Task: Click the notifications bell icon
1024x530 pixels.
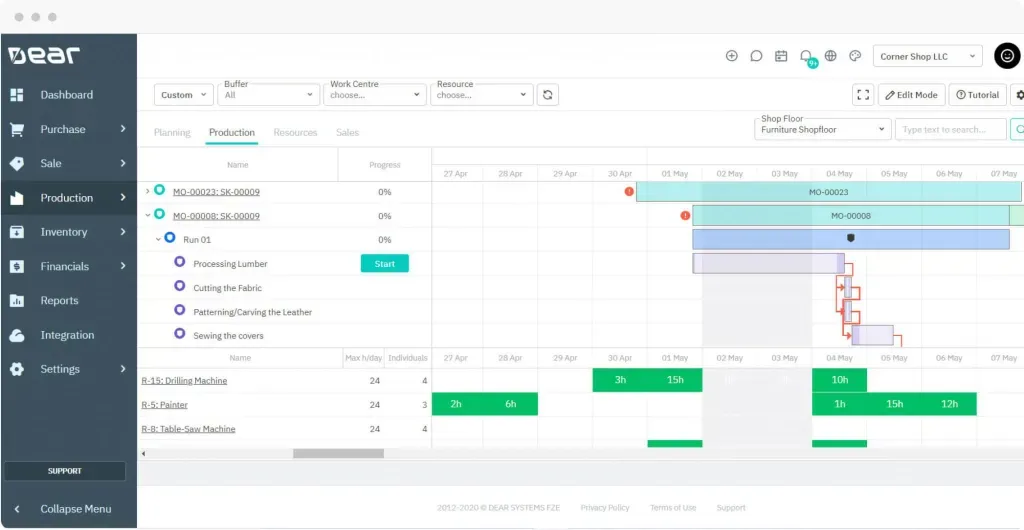Action: [805, 57]
